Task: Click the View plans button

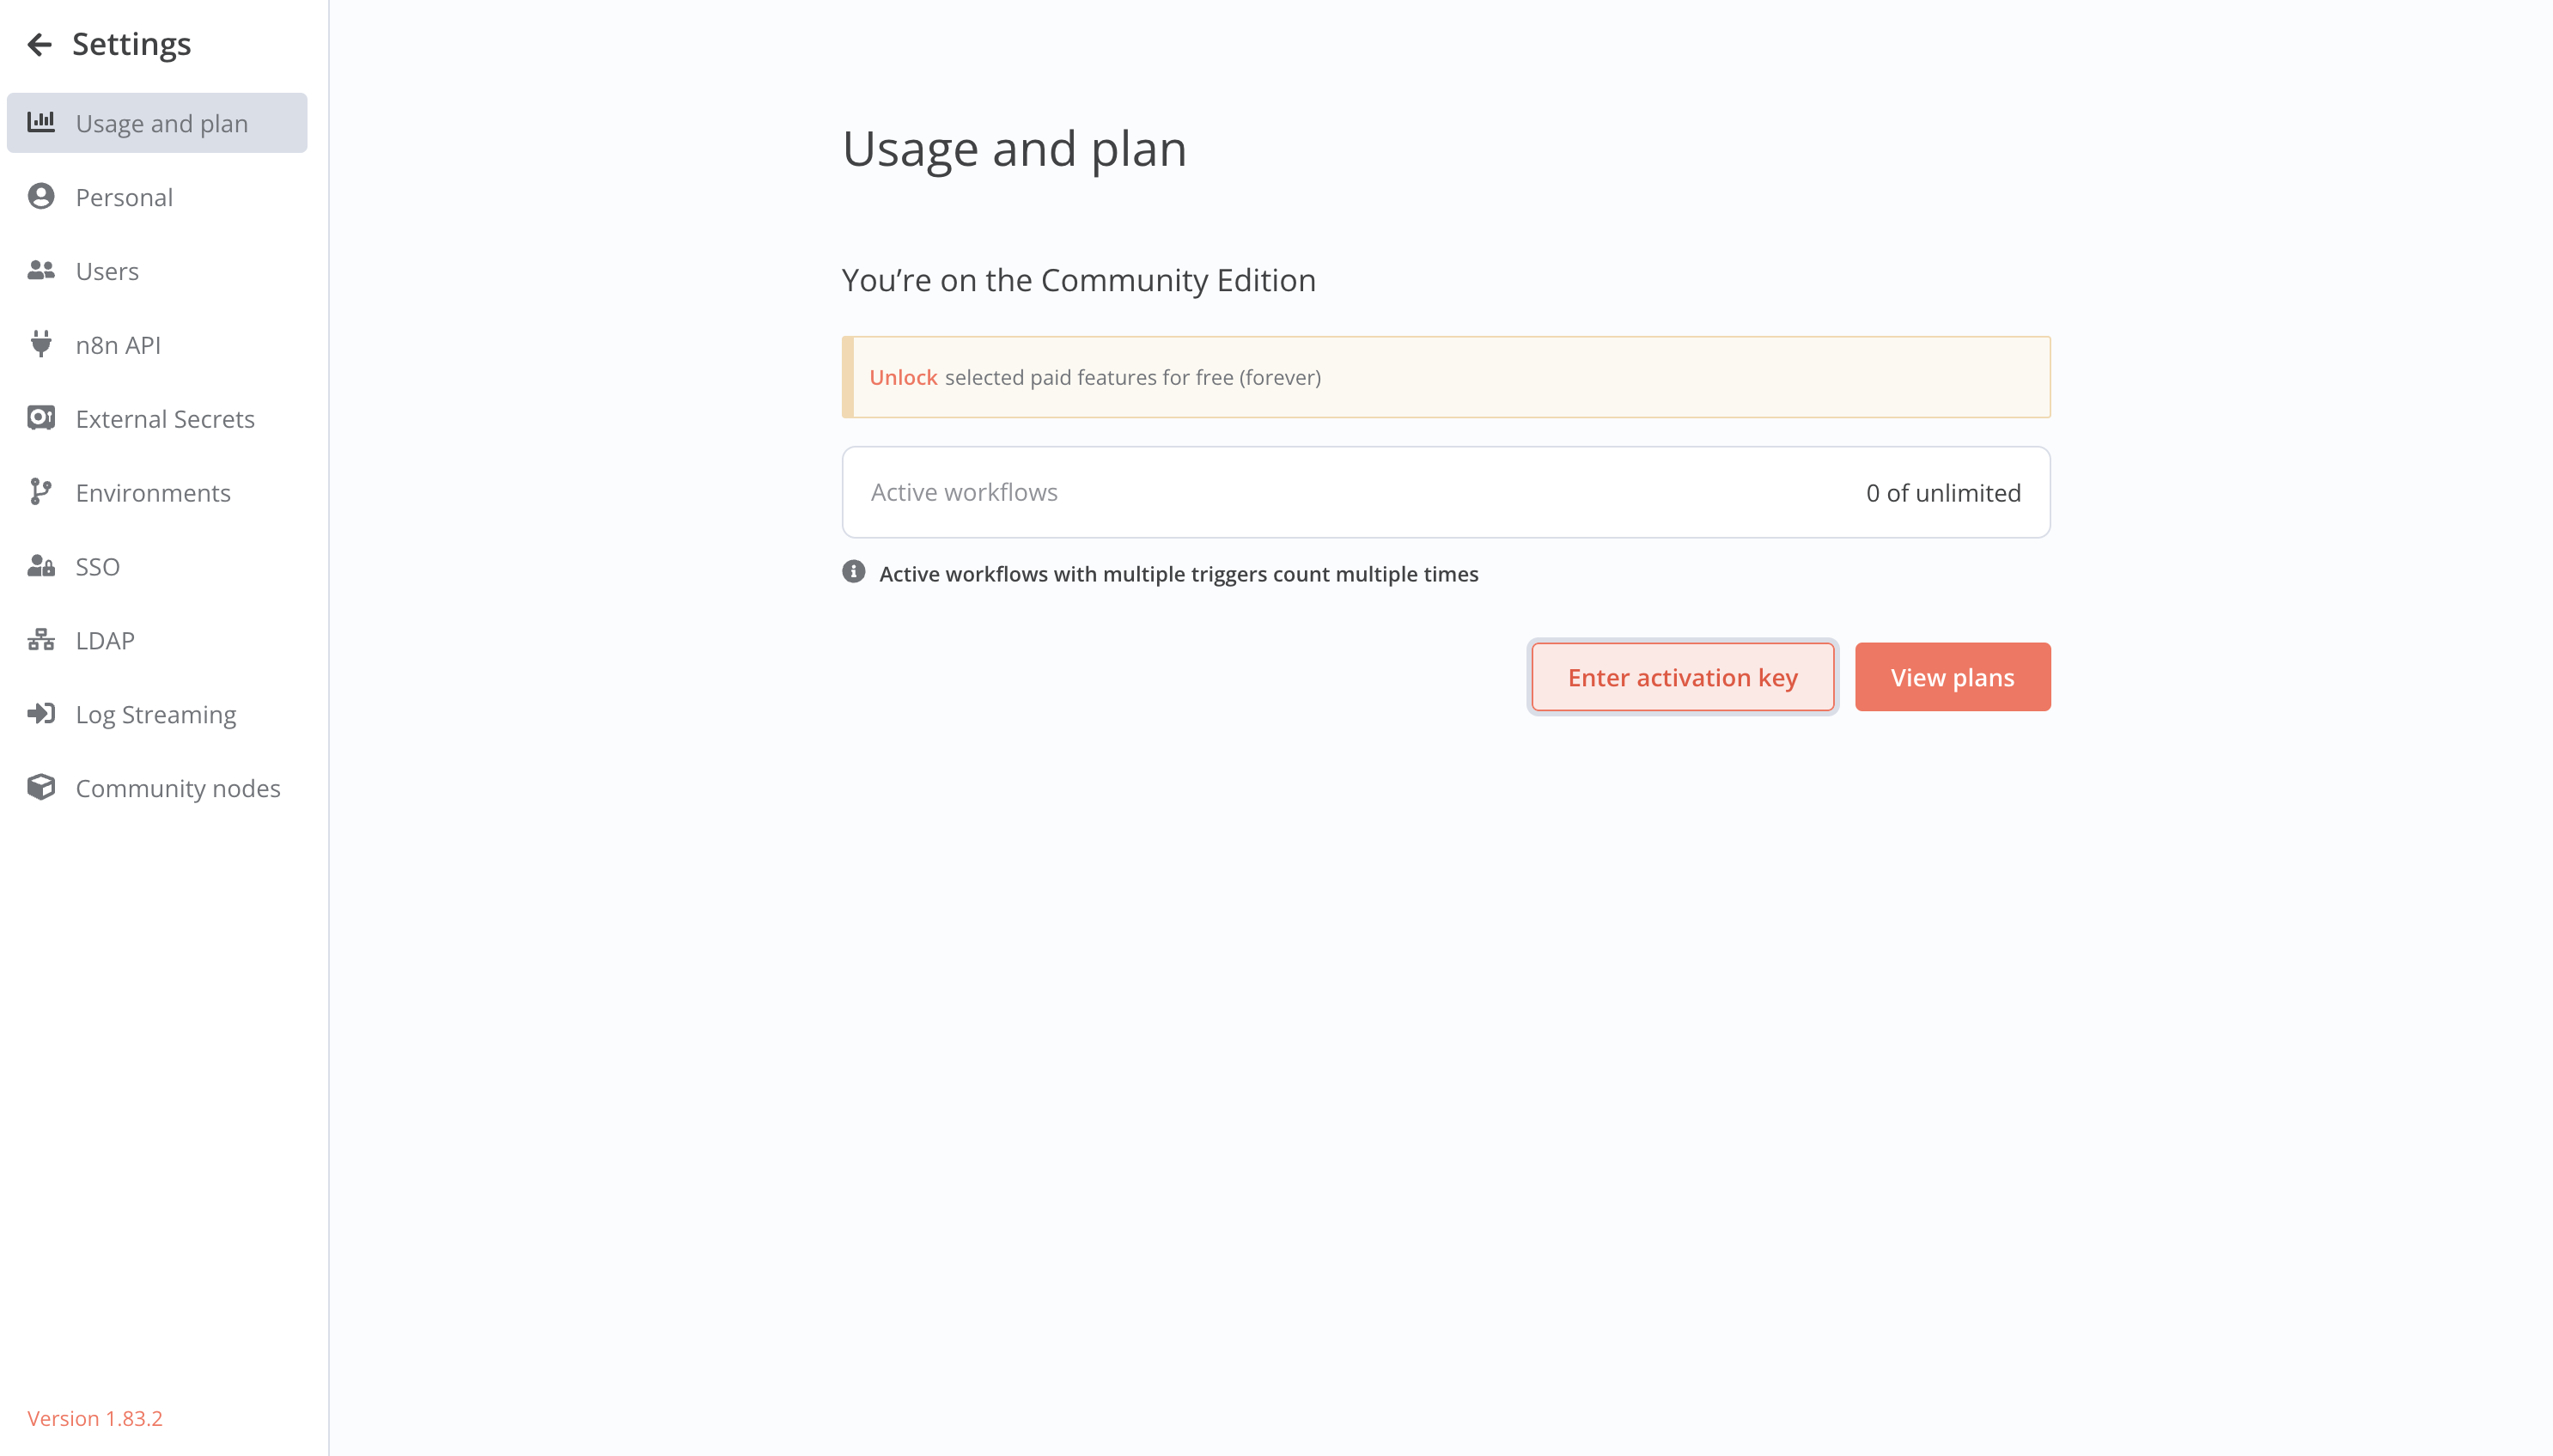Action: (x=1952, y=677)
